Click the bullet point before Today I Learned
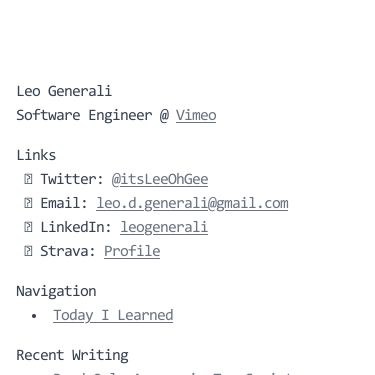Screen dimensions: 375x375 click(34, 316)
